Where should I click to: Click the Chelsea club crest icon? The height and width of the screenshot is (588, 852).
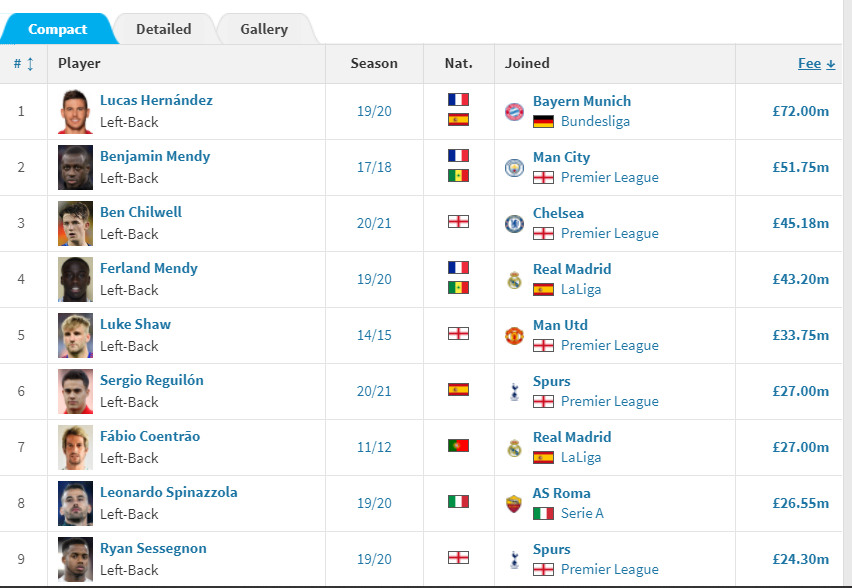click(514, 223)
